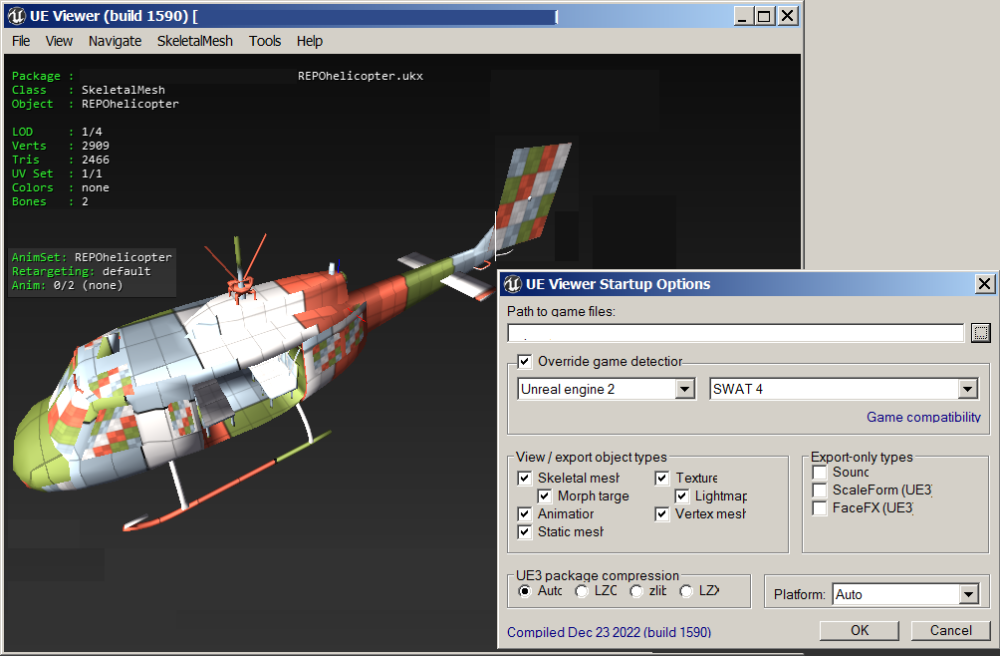Enable the Sound export checkbox
Screen dimensions: 1000x656
pos(820,472)
